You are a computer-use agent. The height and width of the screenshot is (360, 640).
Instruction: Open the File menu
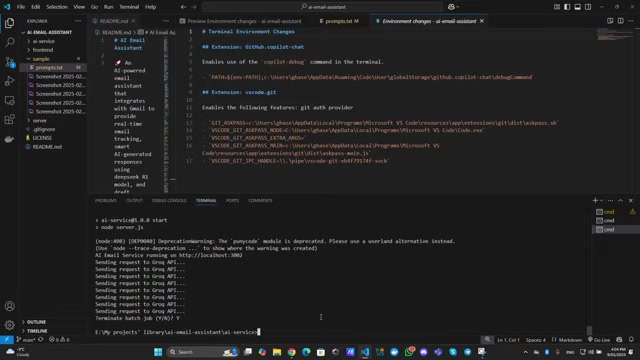coord(21,7)
